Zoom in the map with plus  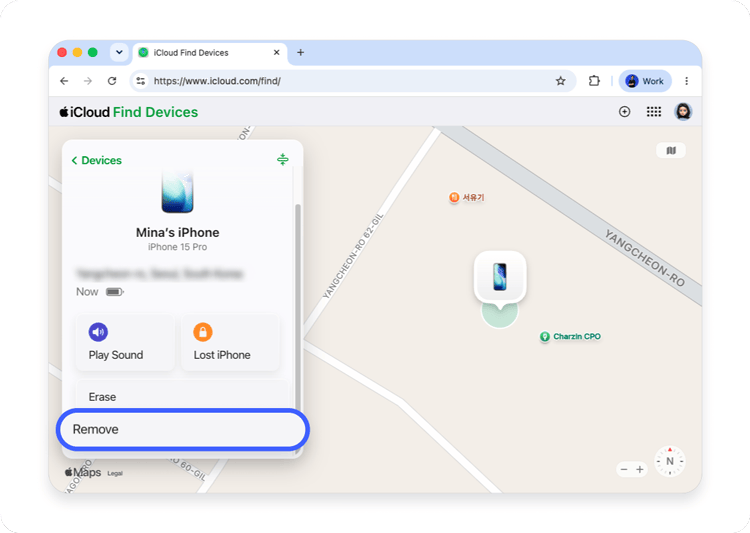coord(640,469)
